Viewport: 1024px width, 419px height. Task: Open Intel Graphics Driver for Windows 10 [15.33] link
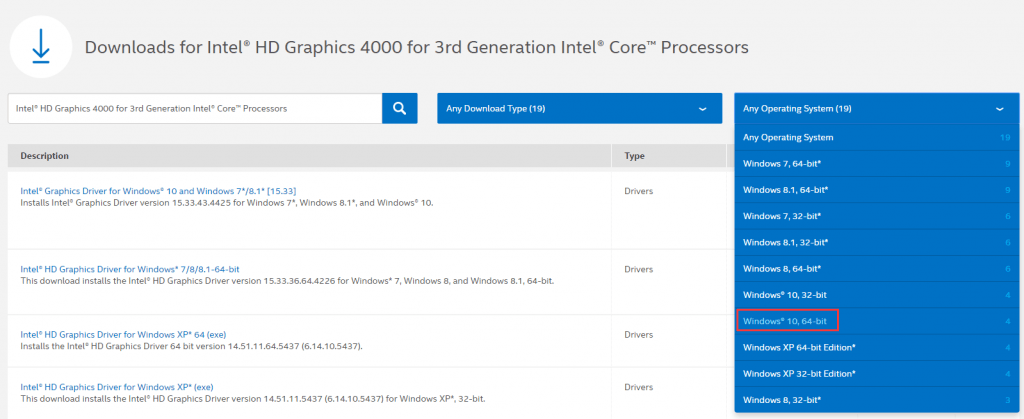point(158,190)
